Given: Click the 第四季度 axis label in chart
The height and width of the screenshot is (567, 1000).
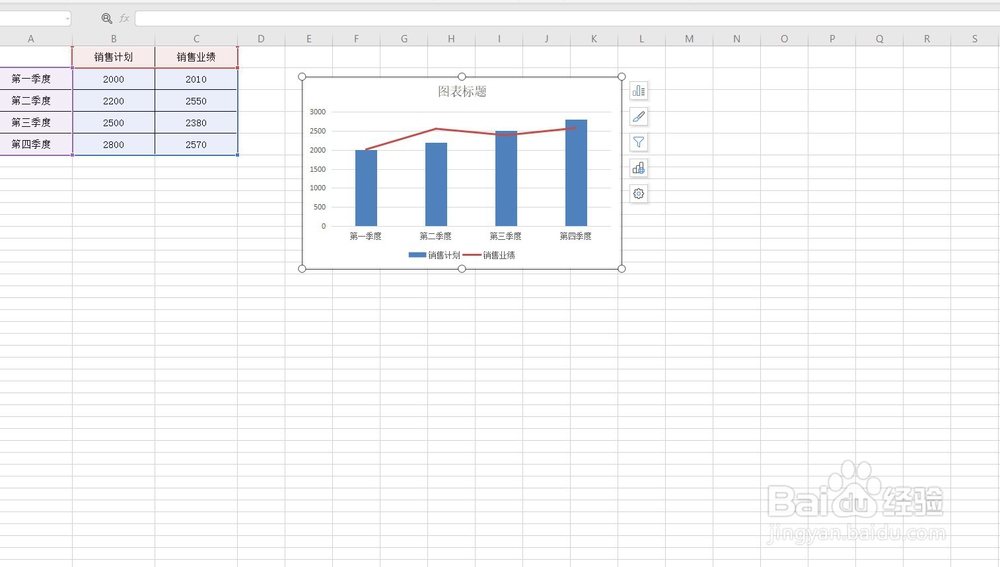Looking at the screenshot, I should point(575,236).
